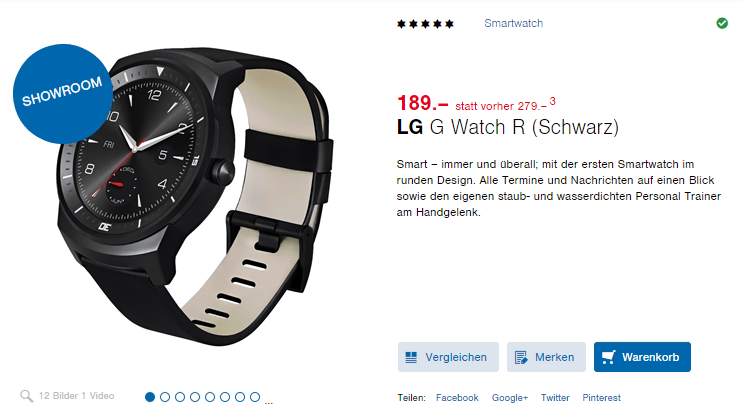Select the second image carousel dot
742x420 pixels.
pos(165,397)
